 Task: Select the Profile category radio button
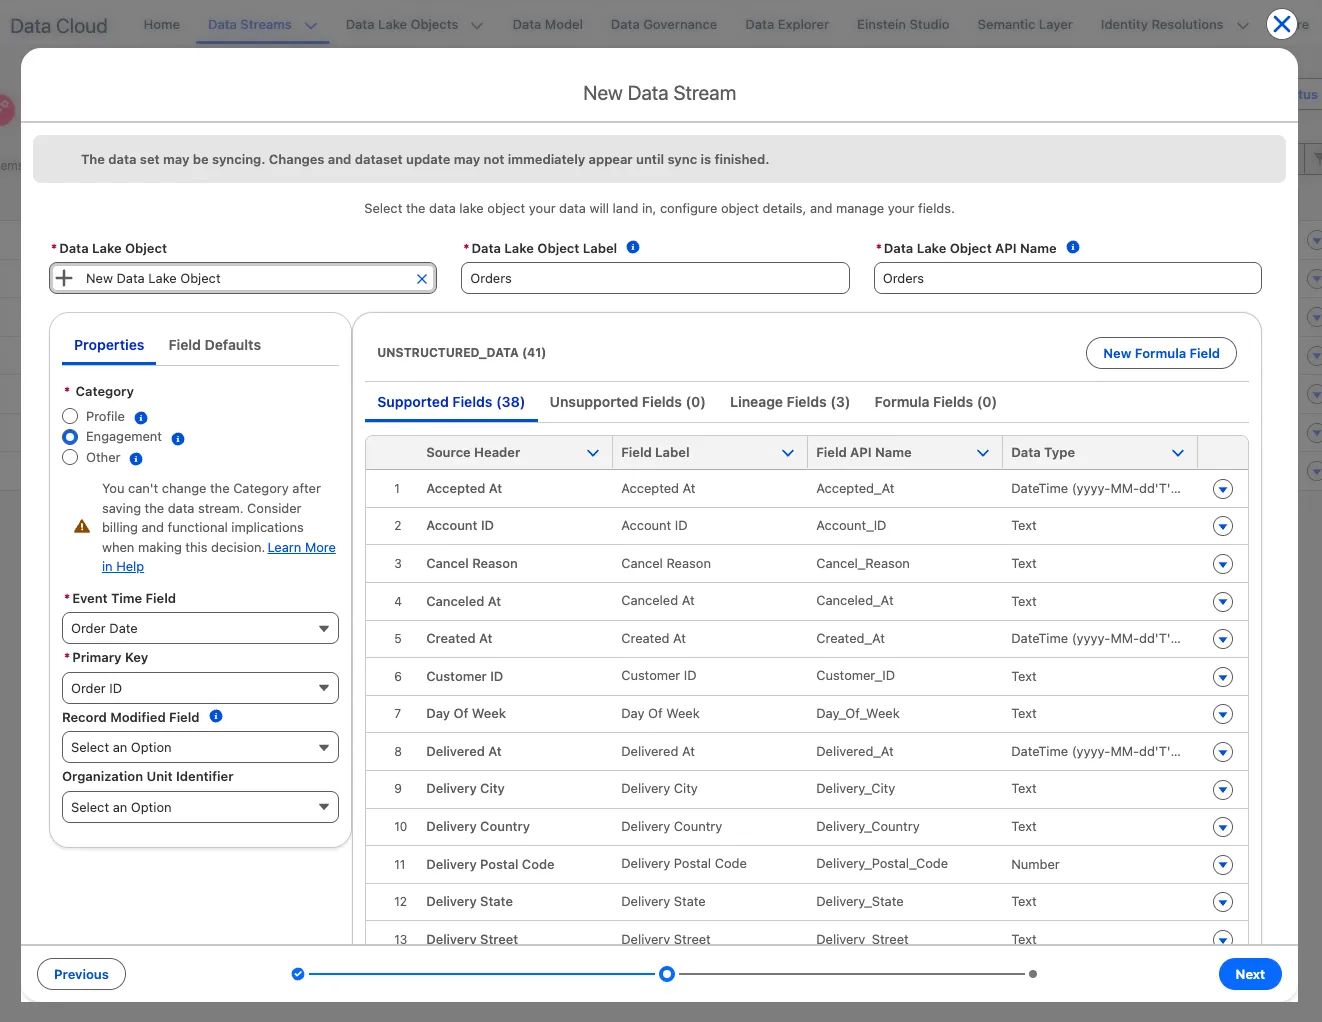[70, 416]
